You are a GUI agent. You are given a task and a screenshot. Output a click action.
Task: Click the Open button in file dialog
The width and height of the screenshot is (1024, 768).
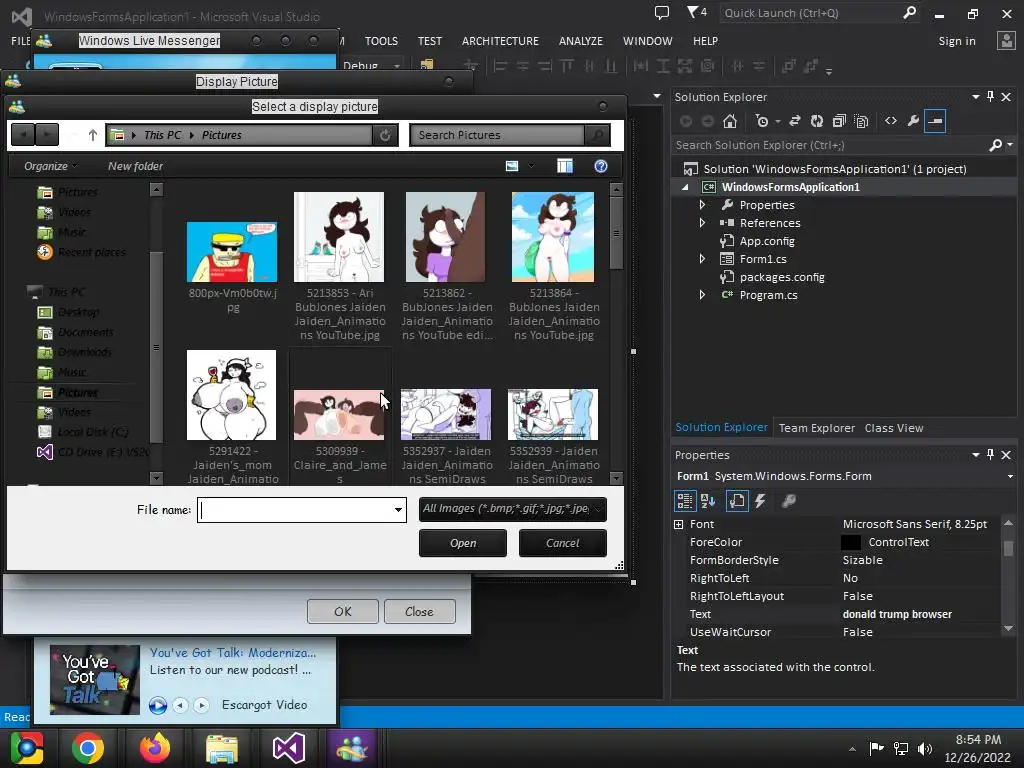click(x=463, y=543)
